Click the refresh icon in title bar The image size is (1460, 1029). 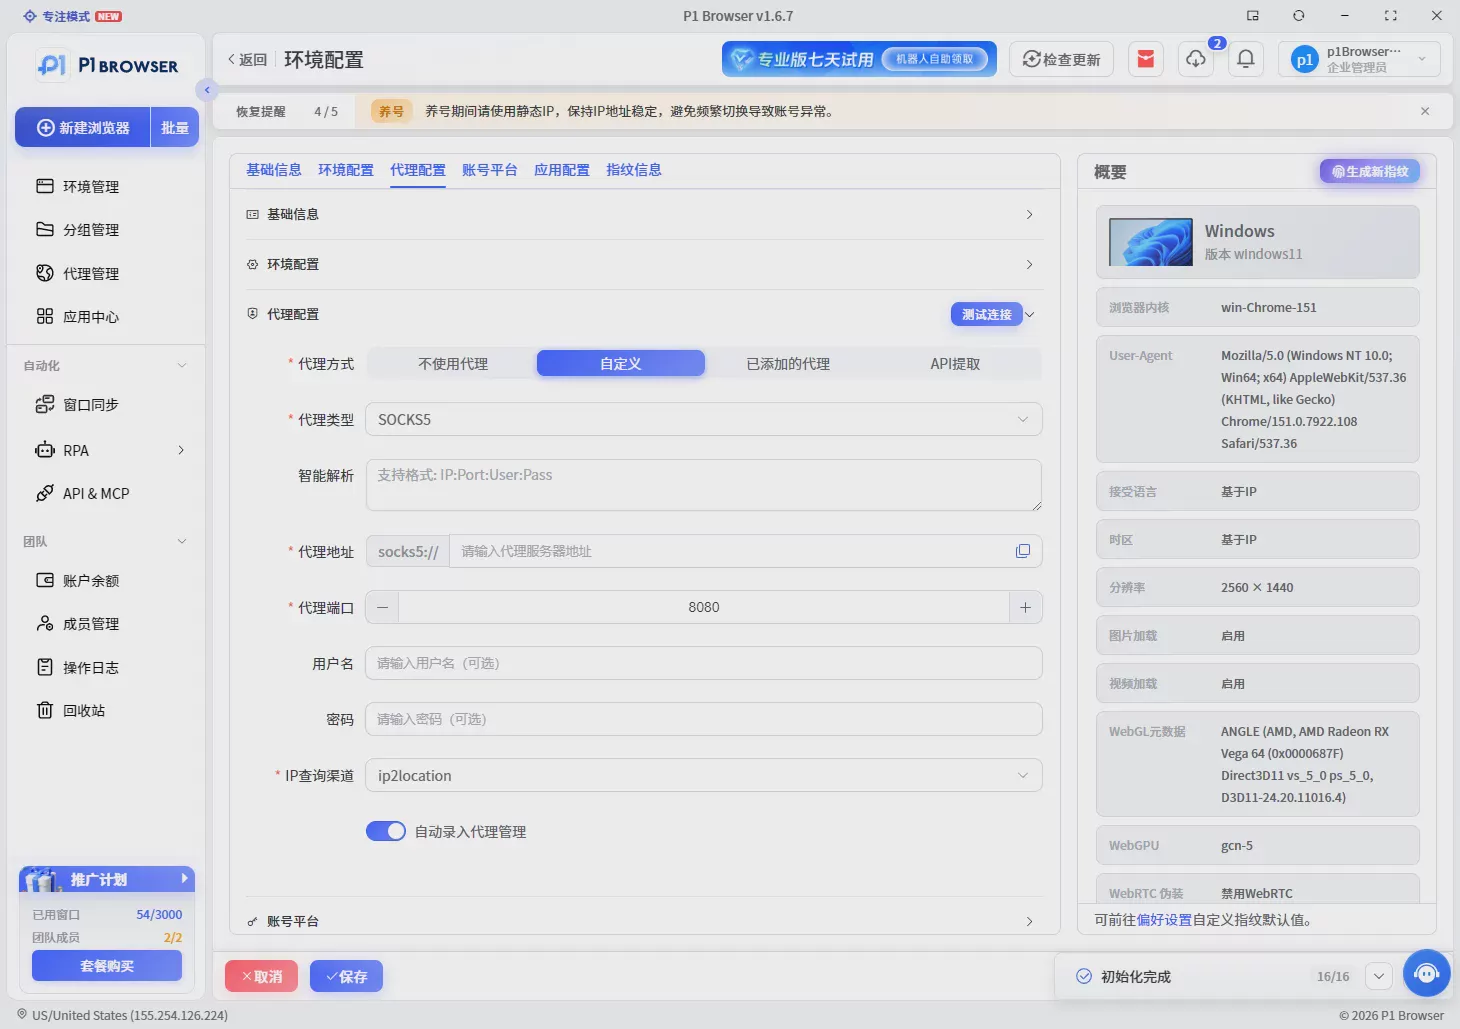click(x=1298, y=15)
